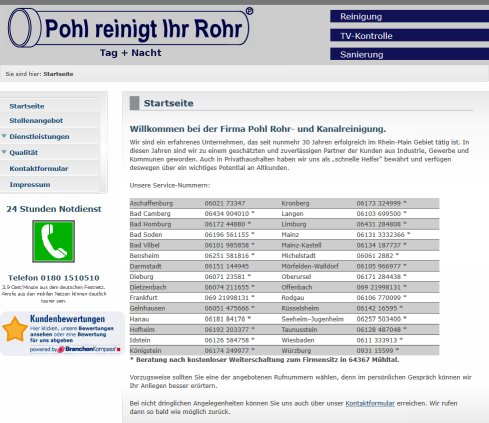Click Telefon 0180 1510510
Screen dimensions: 489x423
[x=54, y=278]
